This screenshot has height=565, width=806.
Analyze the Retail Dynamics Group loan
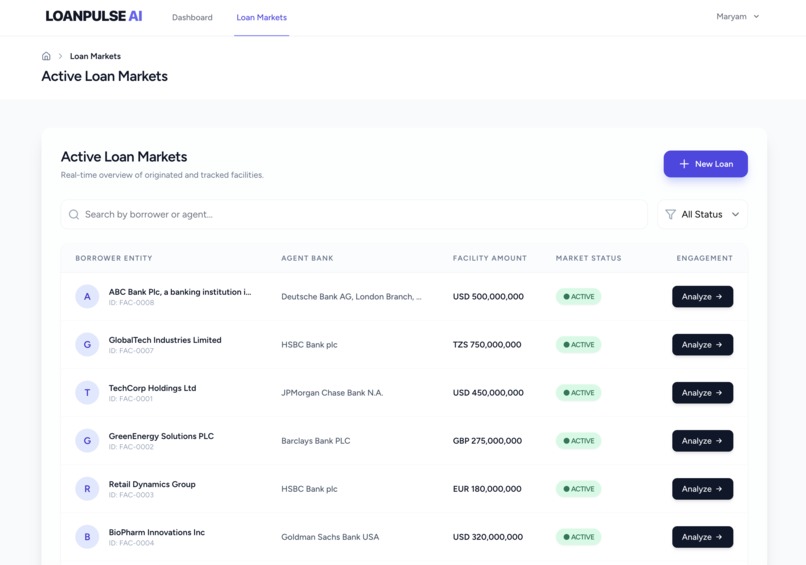[703, 489]
